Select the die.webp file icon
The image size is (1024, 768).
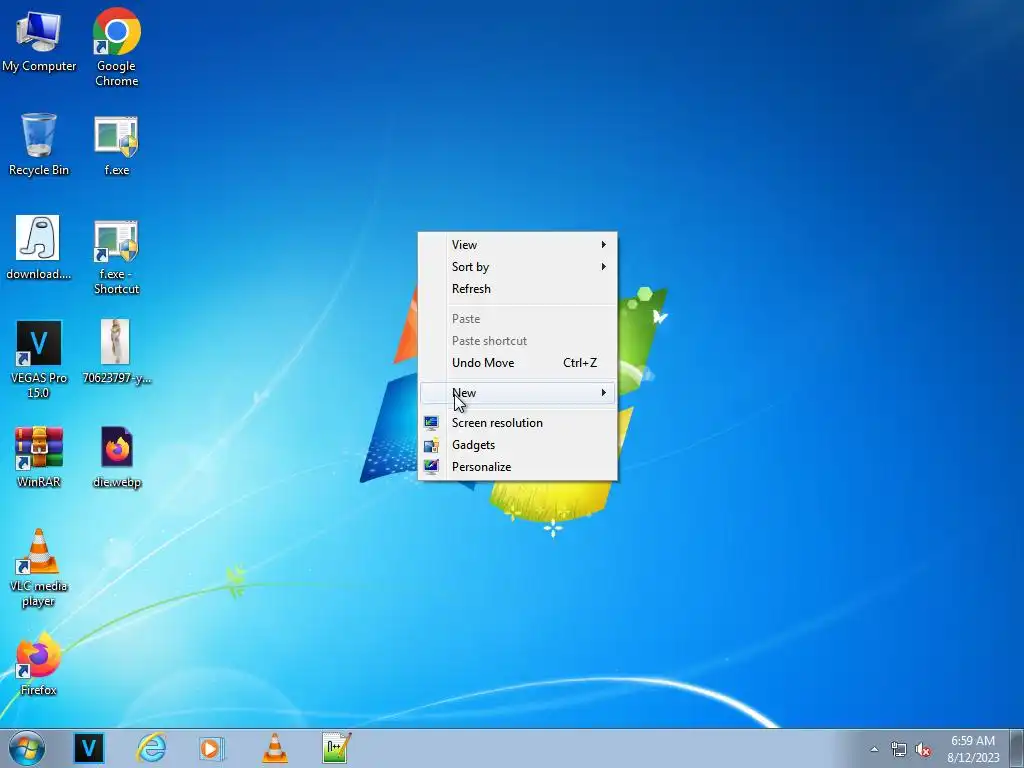click(x=117, y=457)
